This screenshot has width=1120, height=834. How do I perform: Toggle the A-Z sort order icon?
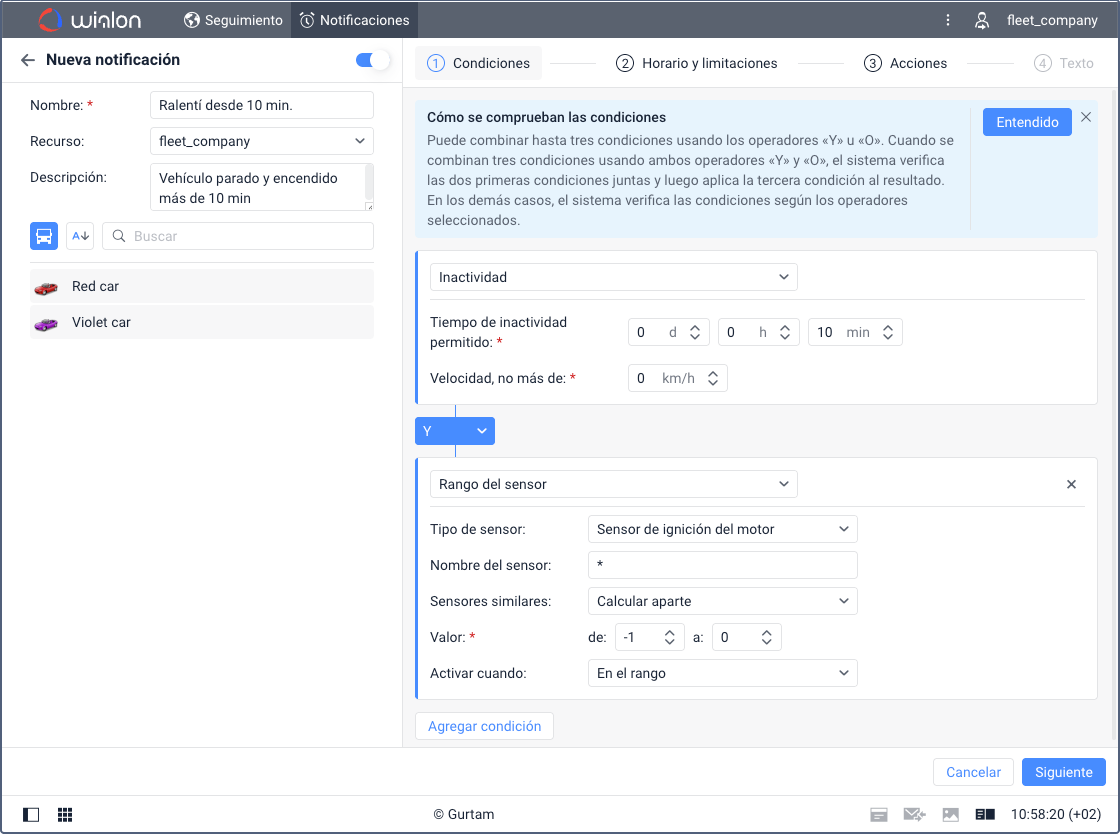click(80, 236)
